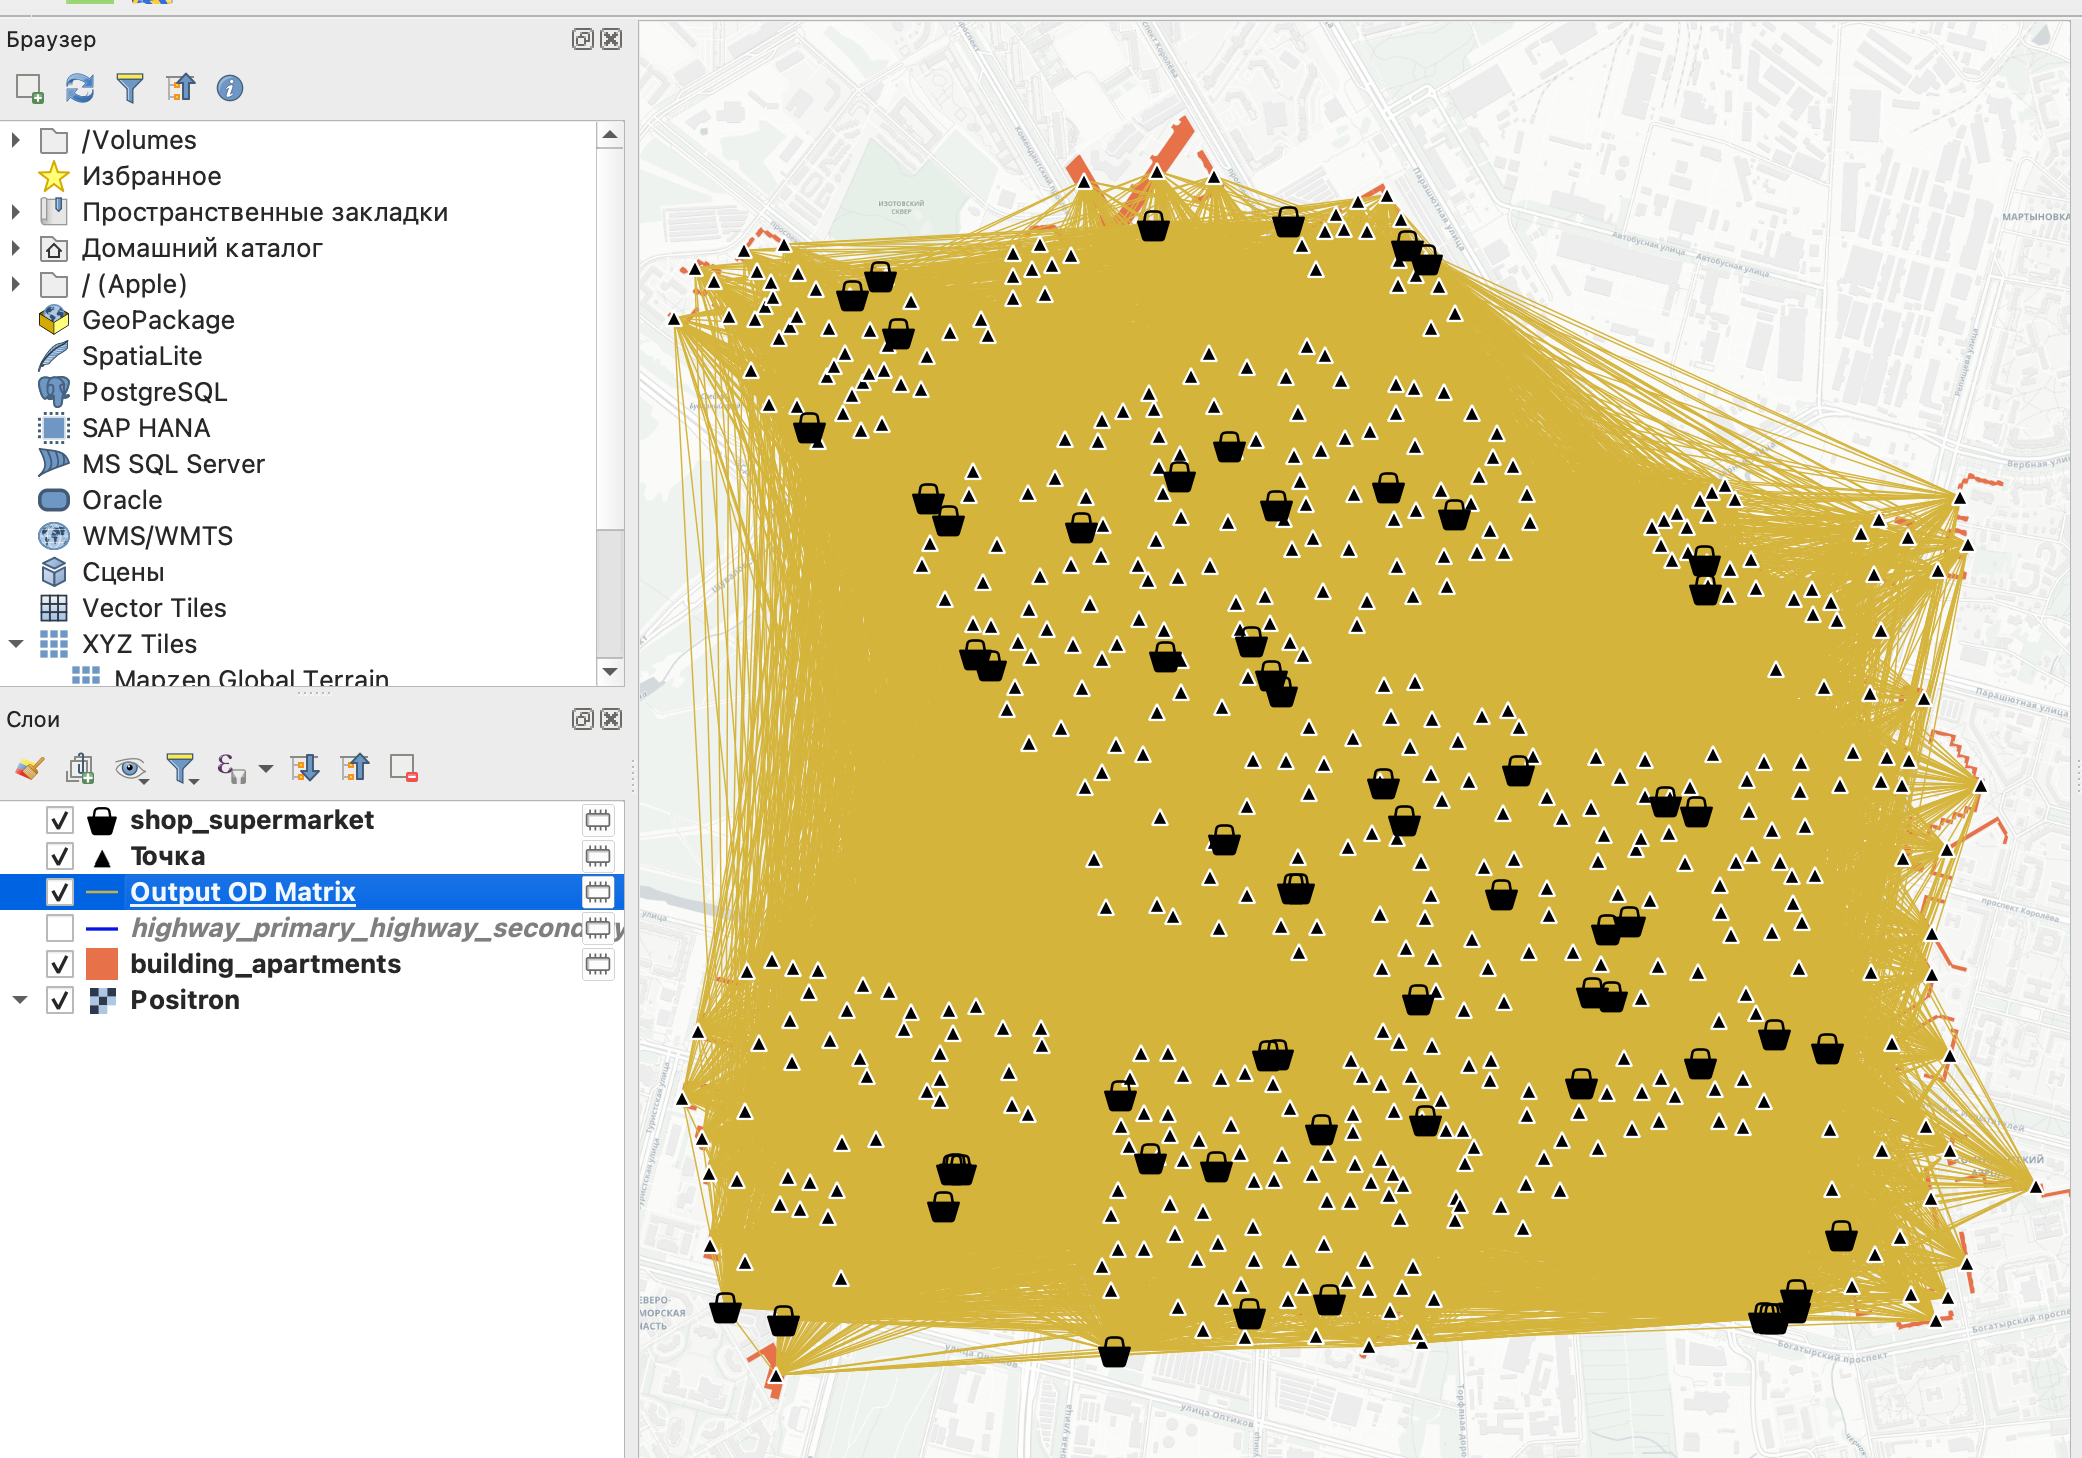The width and height of the screenshot is (2082, 1458).
Task: Open Browser item properties info icon
Action: click(230, 89)
